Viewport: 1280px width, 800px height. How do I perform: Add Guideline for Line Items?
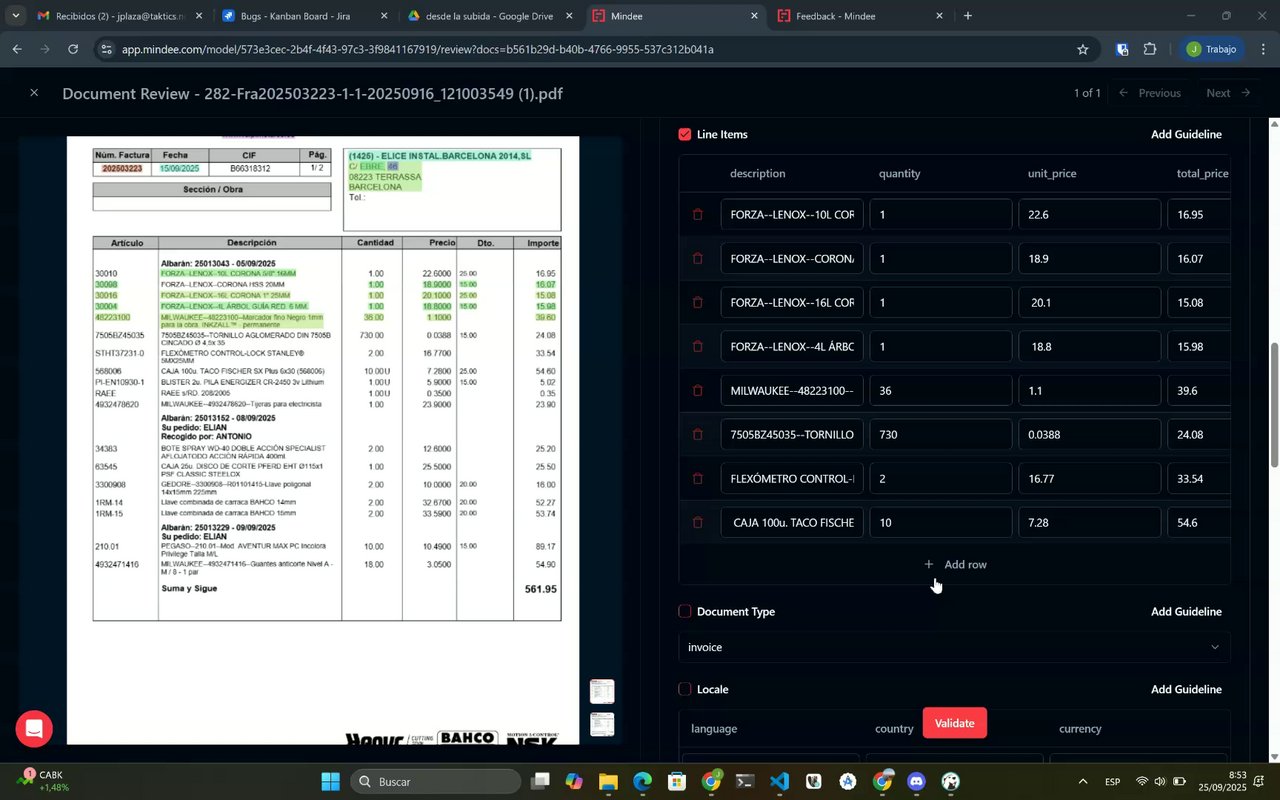(1186, 134)
